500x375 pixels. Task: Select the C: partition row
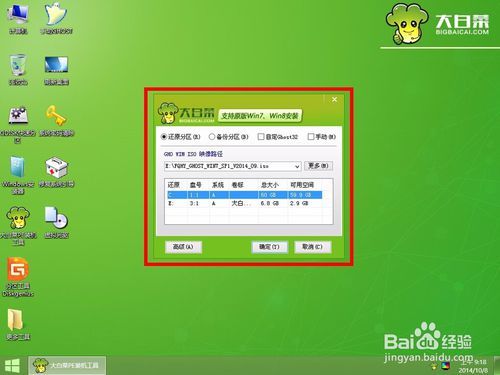point(244,195)
